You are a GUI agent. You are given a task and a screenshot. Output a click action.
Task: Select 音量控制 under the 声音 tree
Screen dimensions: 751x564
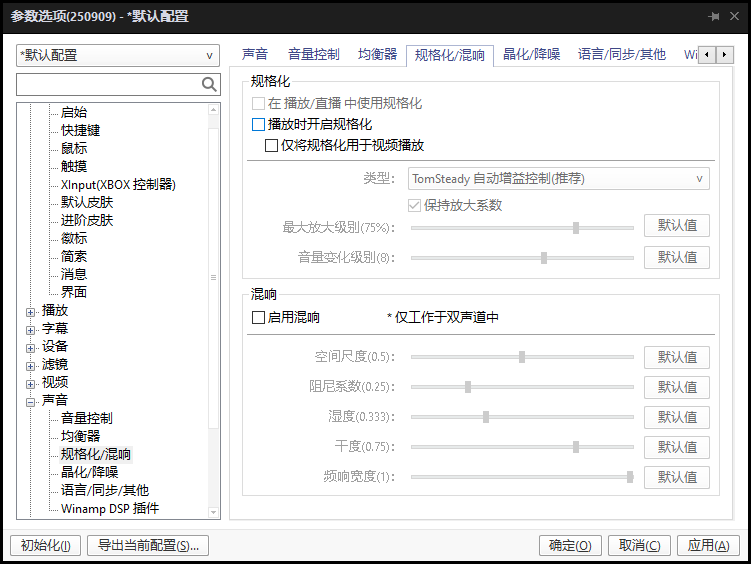point(87,419)
